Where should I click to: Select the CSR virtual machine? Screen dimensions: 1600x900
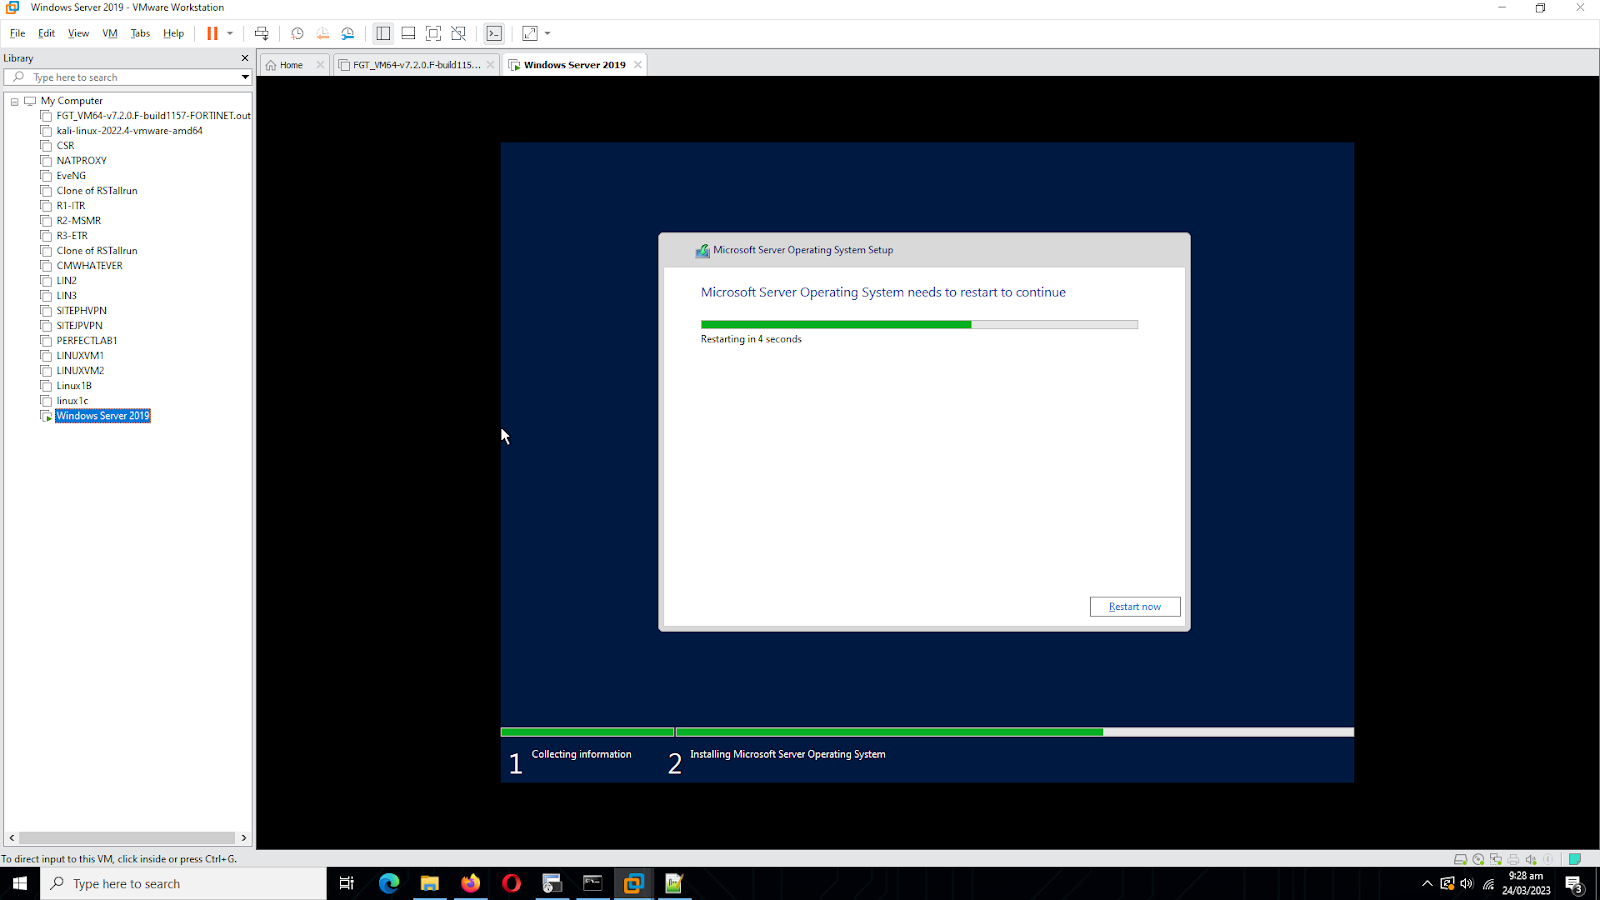[65, 146]
